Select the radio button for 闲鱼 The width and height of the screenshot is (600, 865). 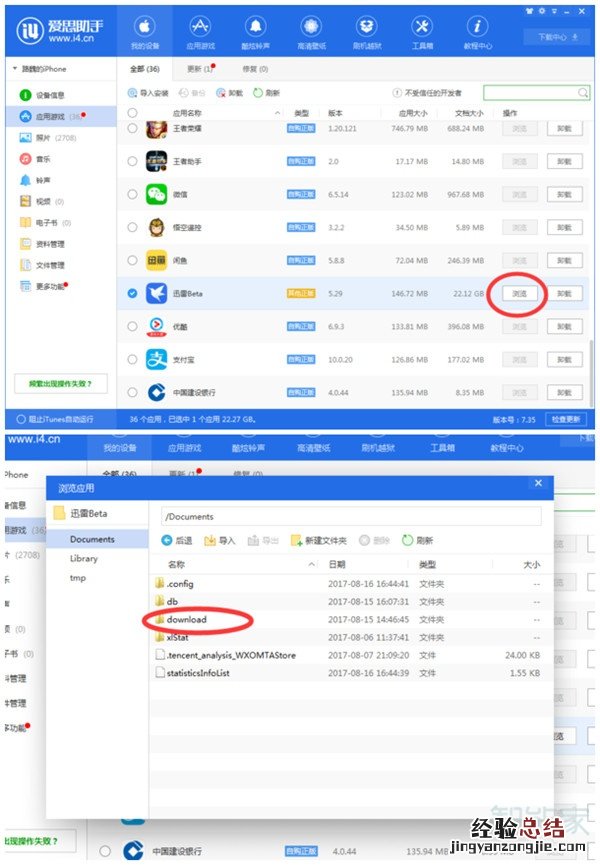coord(132,260)
